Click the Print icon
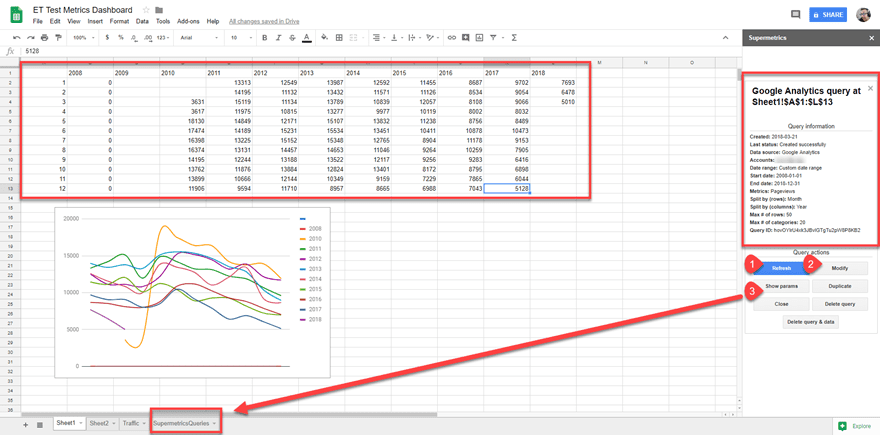 pyautogui.click(x=44, y=38)
